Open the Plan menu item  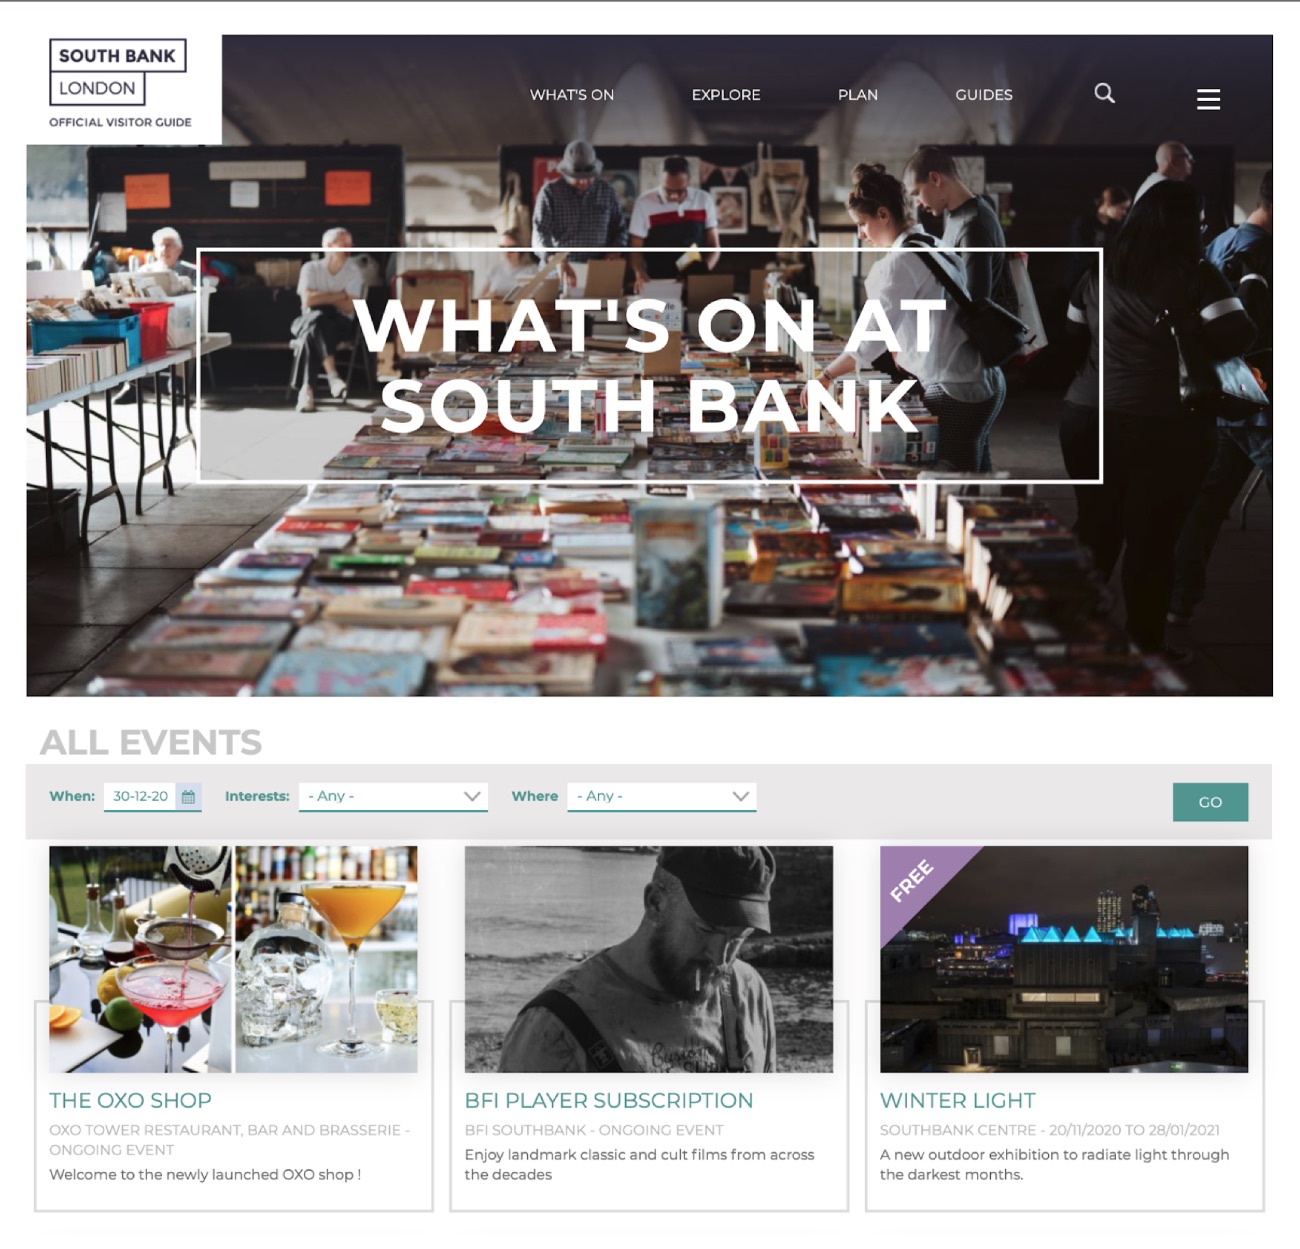pos(858,95)
